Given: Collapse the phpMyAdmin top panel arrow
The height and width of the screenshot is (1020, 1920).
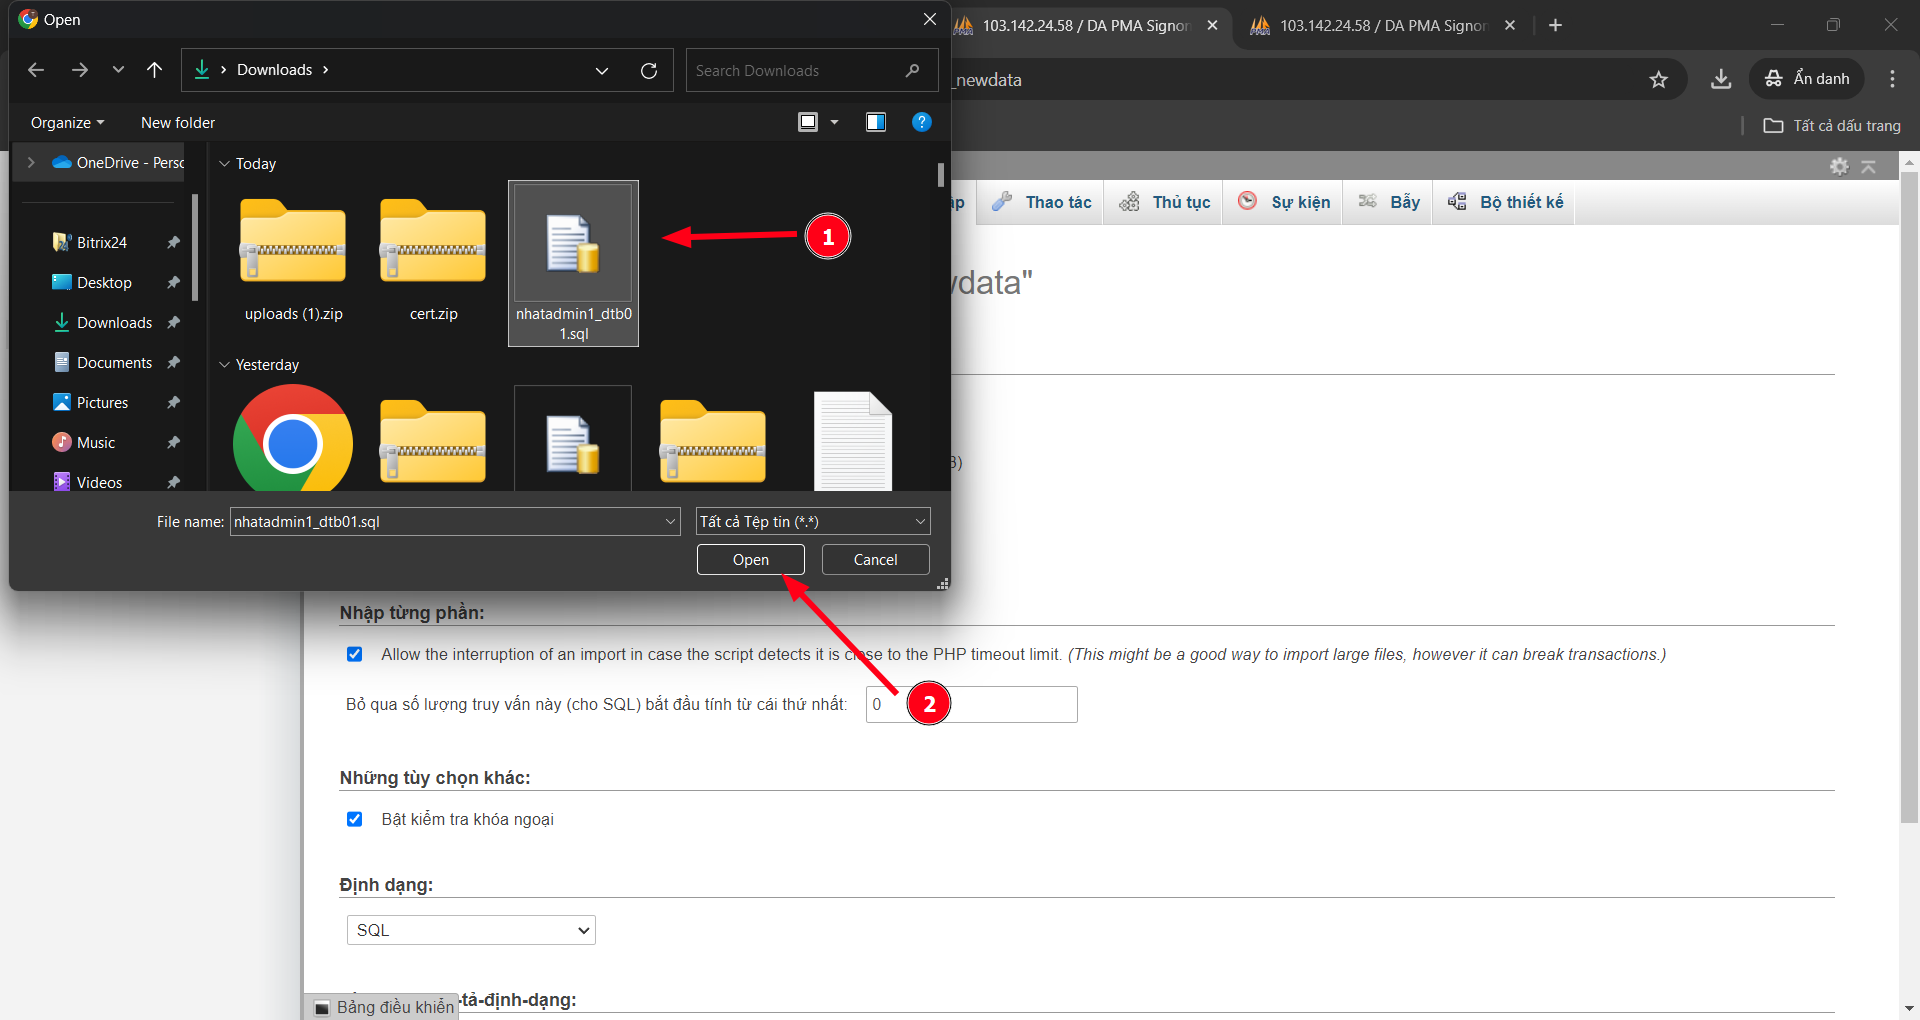Looking at the screenshot, I should (1868, 166).
